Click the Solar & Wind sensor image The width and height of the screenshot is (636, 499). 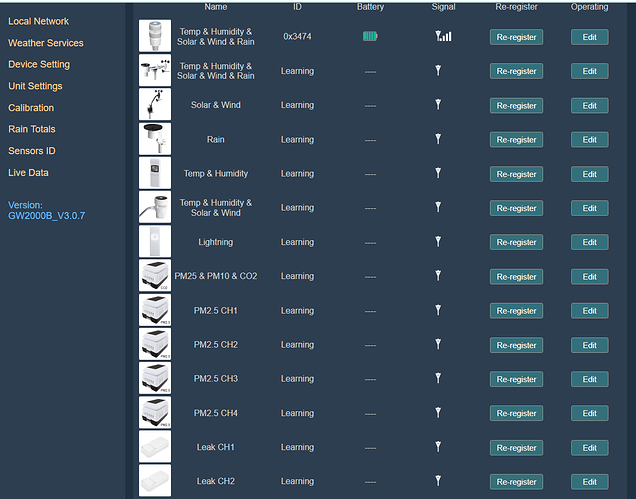[155, 105]
